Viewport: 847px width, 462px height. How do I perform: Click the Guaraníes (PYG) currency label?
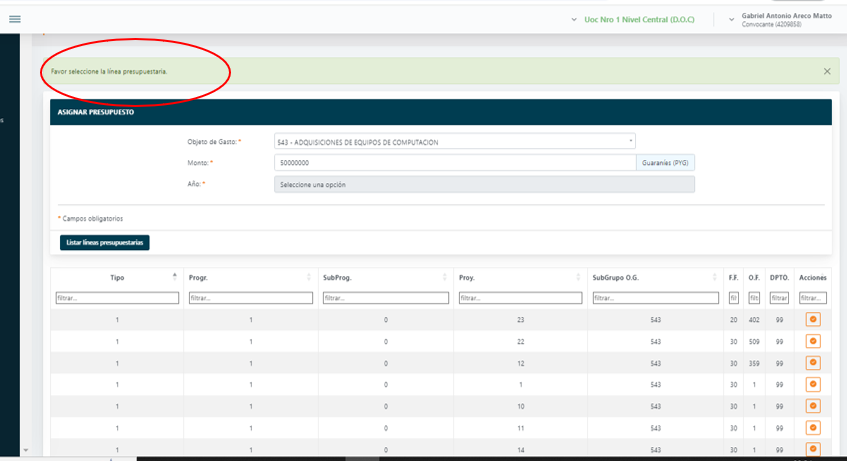(x=665, y=163)
